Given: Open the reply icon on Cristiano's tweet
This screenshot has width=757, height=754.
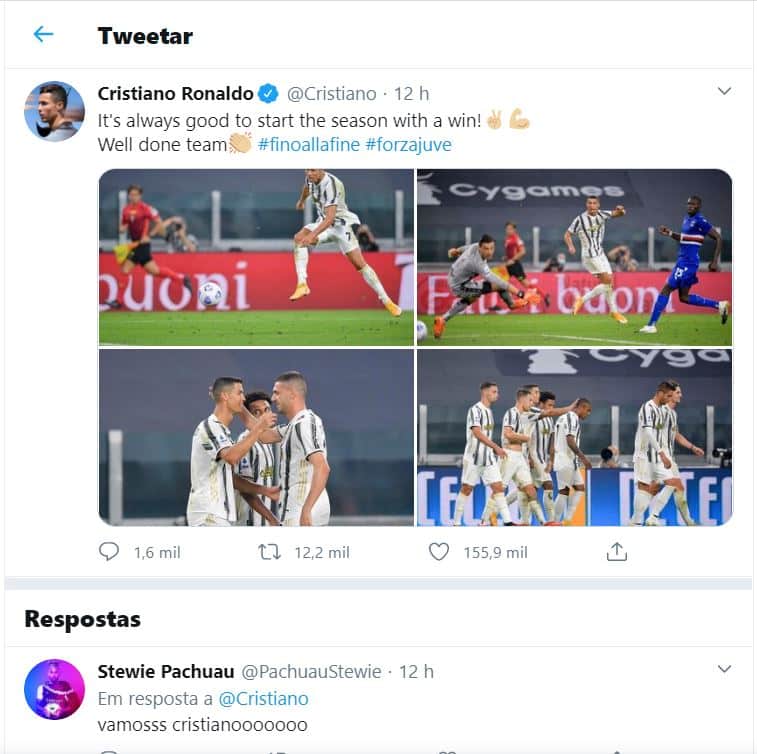Looking at the screenshot, I should pos(109,551).
